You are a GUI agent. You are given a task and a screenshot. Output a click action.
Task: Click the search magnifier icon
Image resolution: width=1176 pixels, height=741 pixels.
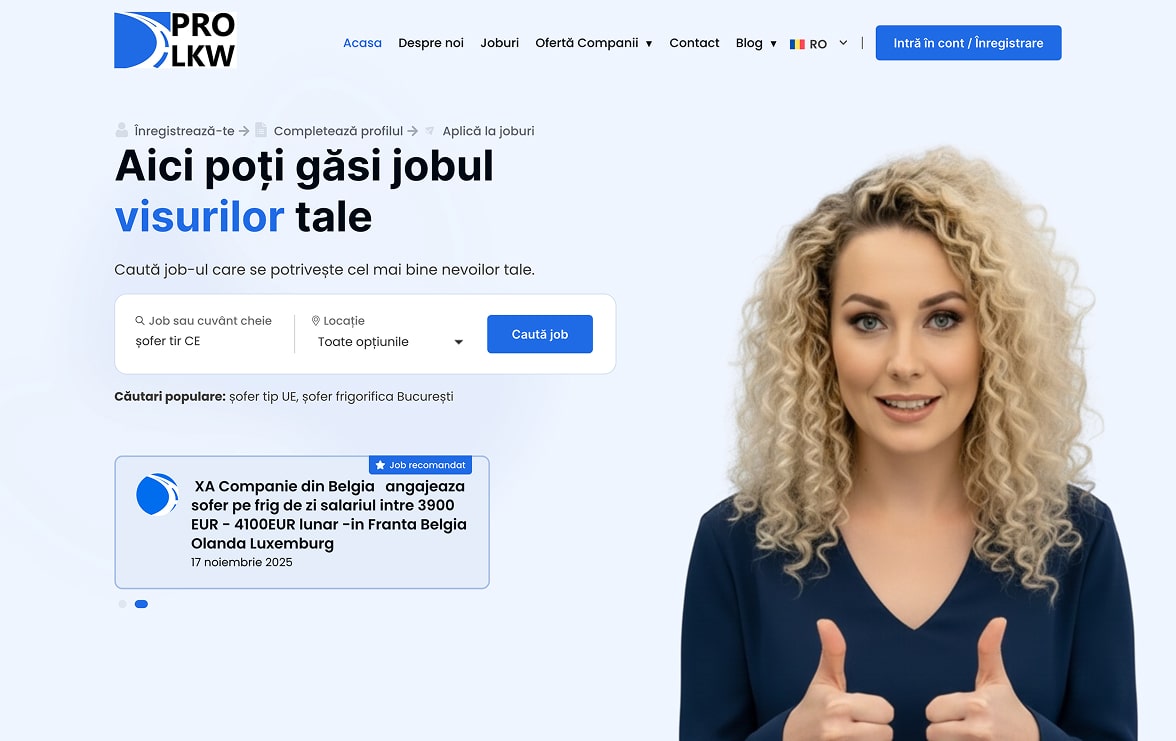tap(140, 320)
